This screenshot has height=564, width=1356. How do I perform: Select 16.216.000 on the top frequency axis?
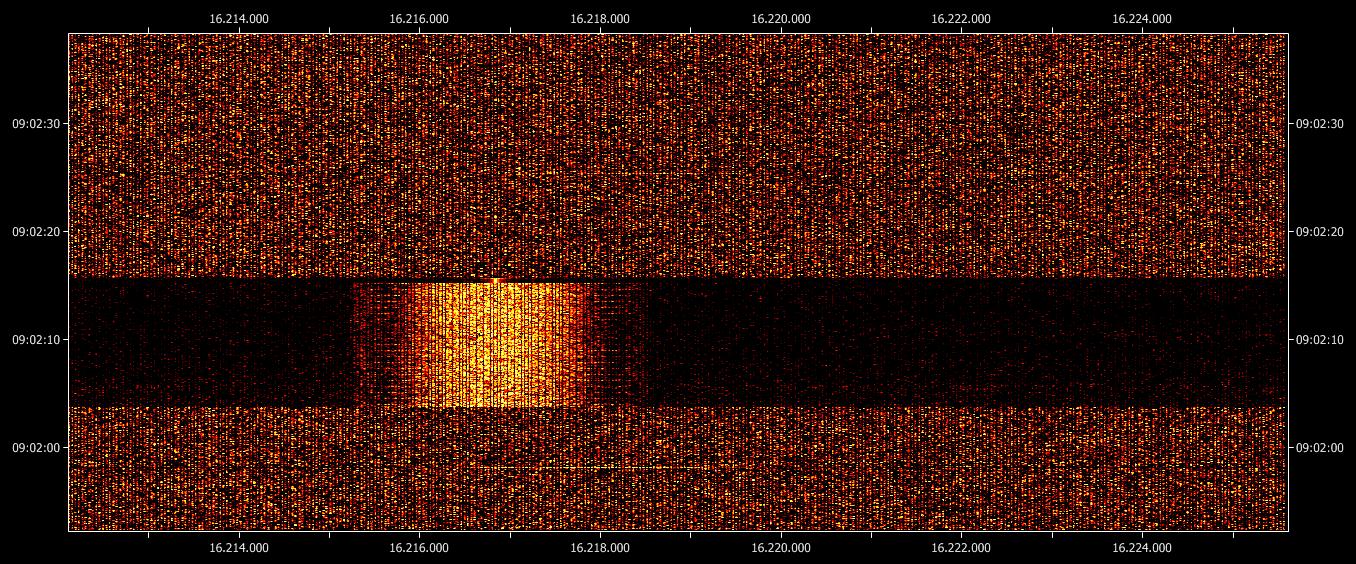pyautogui.click(x=419, y=18)
